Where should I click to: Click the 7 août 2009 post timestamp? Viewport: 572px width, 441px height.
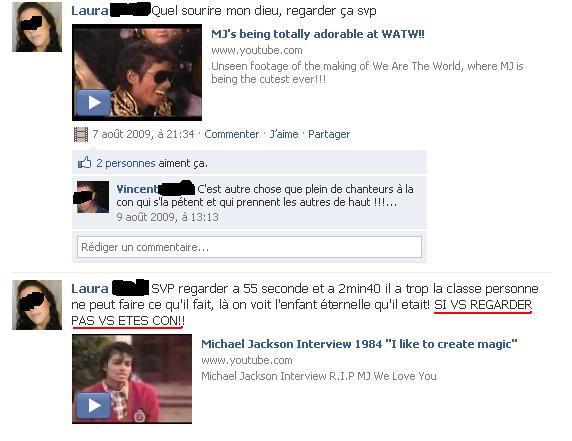tap(143, 134)
